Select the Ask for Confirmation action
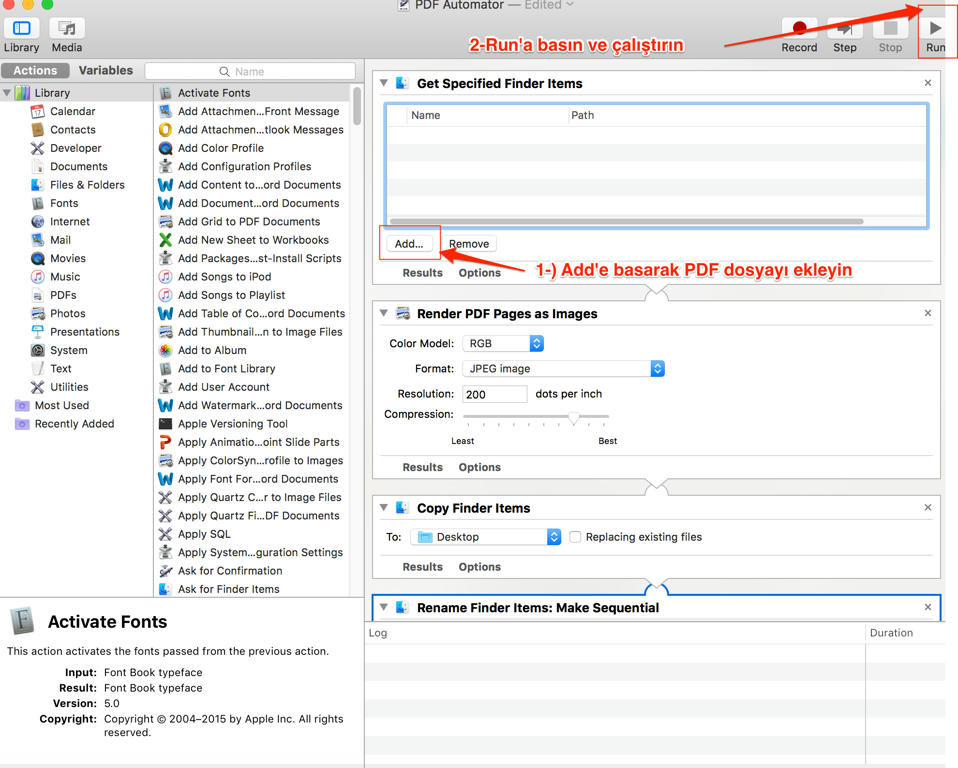The height and width of the screenshot is (768, 958). (x=230, y=571)
